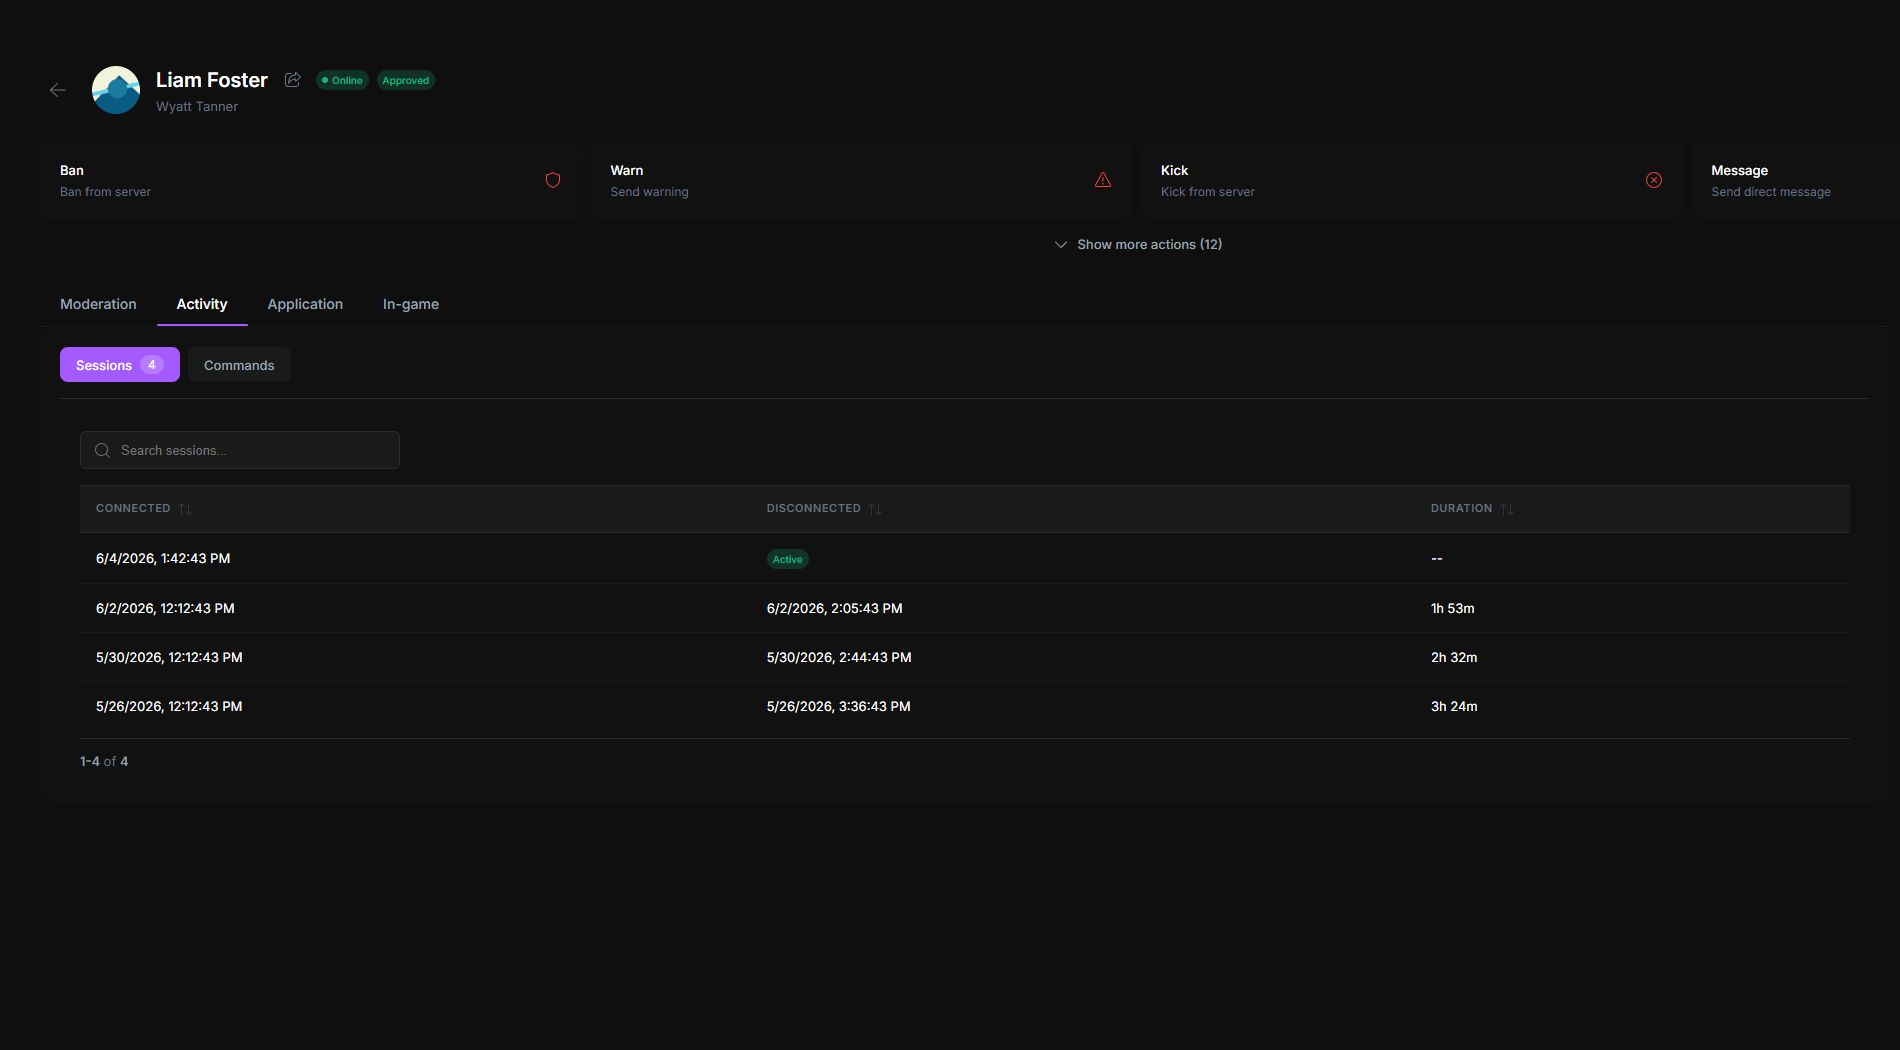Sort by Connected column arrows
This screenshot has height=1050, width=1900.
[185, 508]
